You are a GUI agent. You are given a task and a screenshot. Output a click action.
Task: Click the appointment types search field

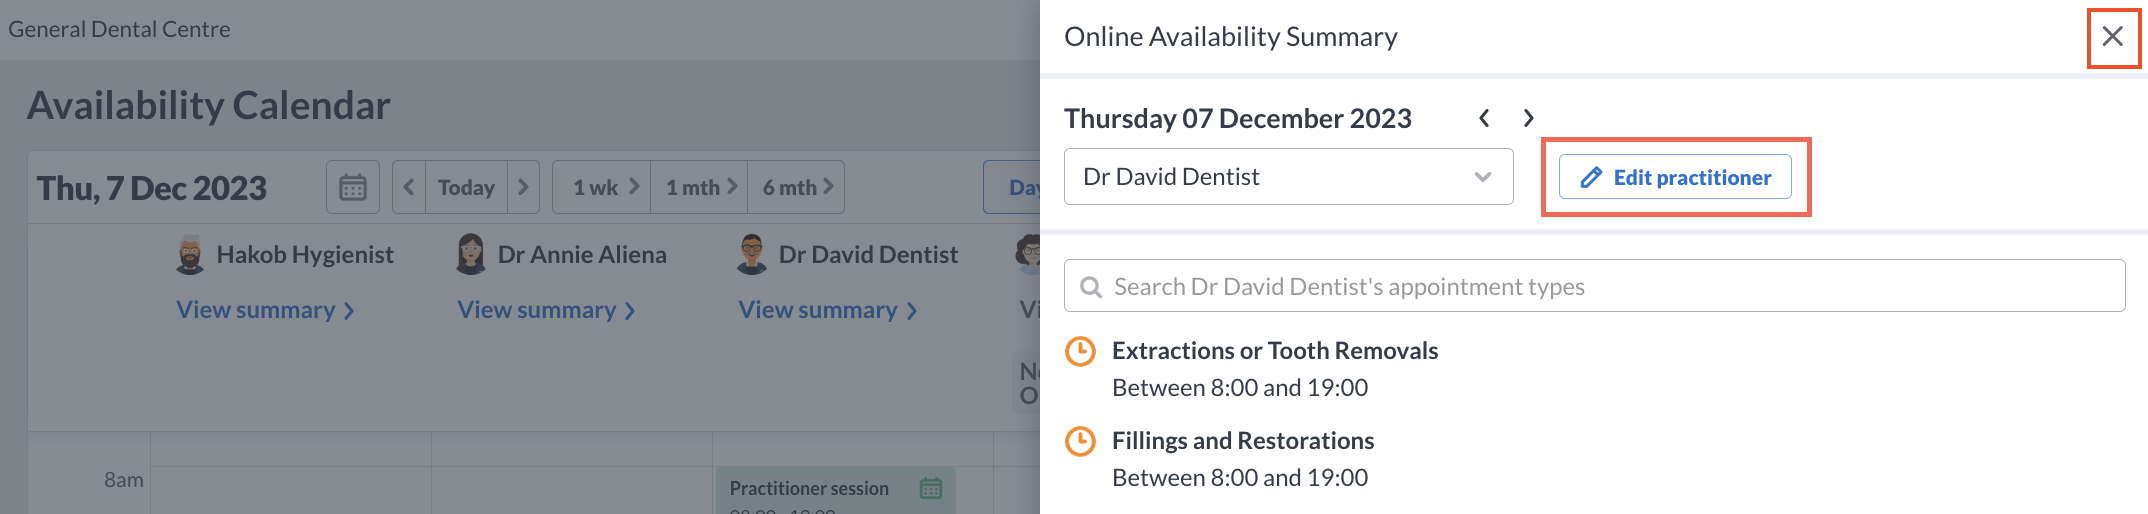[x=1594, y=286]
